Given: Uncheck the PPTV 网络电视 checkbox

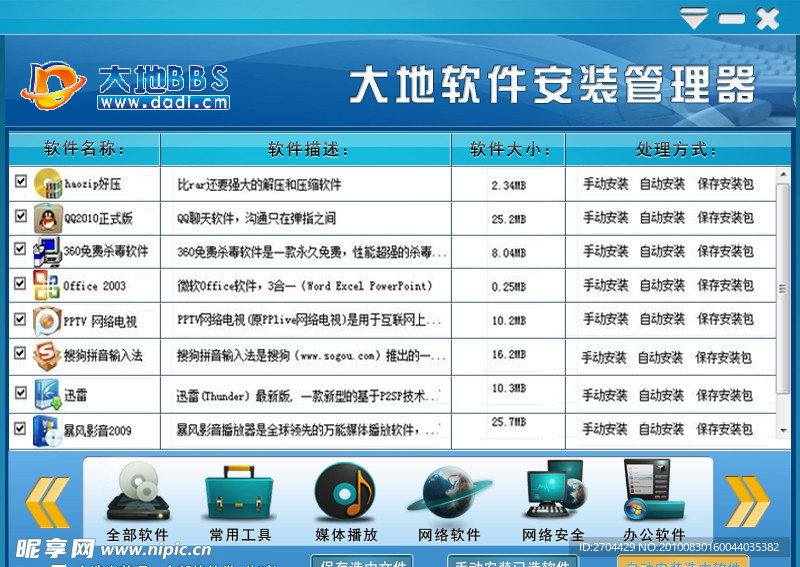Looking at the screenshot, I should pos(20,319).
